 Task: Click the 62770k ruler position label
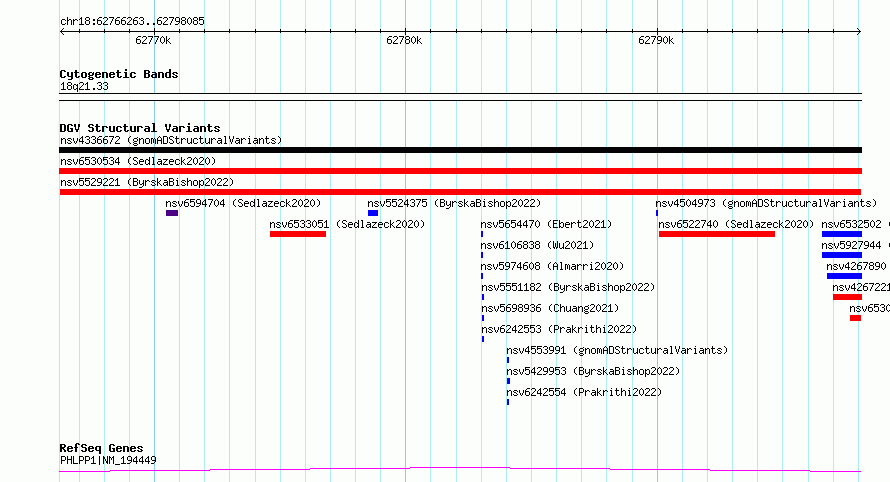click(x=153, y=40)
